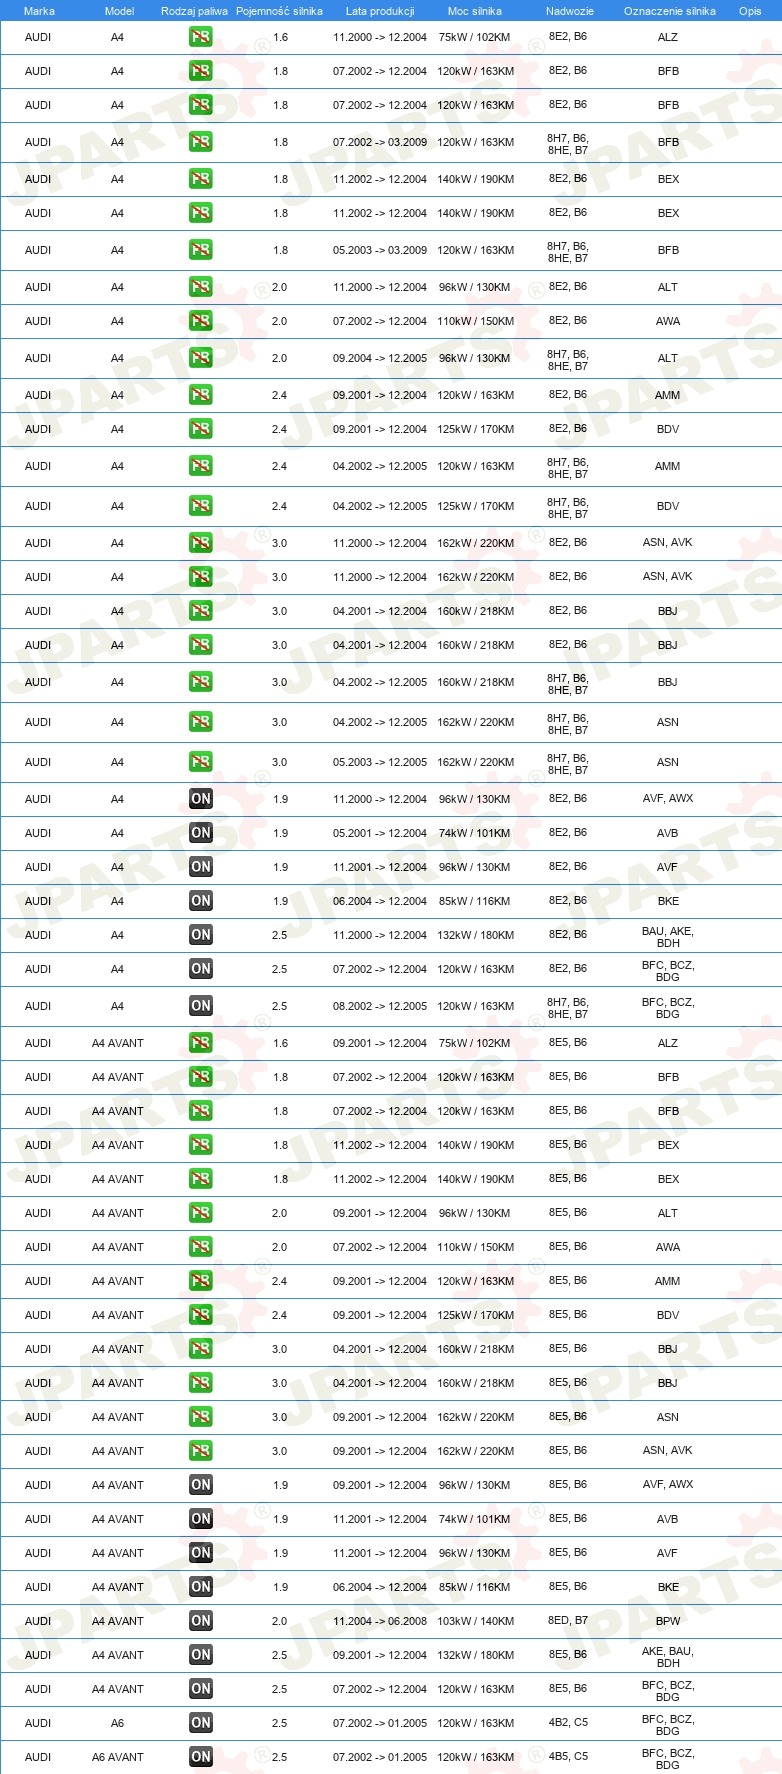Click PB icon in A4 AVANT ALT 09.2001 row
The image size is (782, 1774).
coord(201,1213)
